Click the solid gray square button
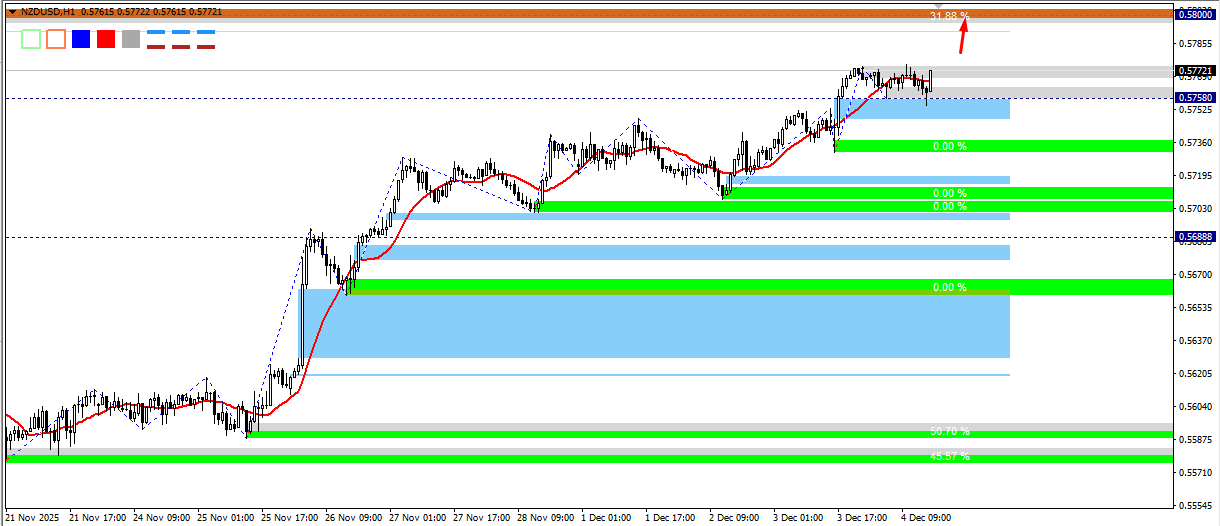This screenshot has width=1220, height=526. click(131, 39)
